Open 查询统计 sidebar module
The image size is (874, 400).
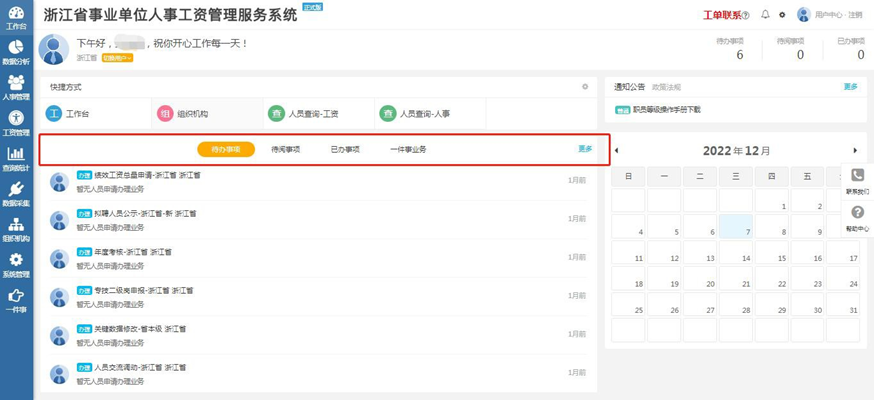16,159
